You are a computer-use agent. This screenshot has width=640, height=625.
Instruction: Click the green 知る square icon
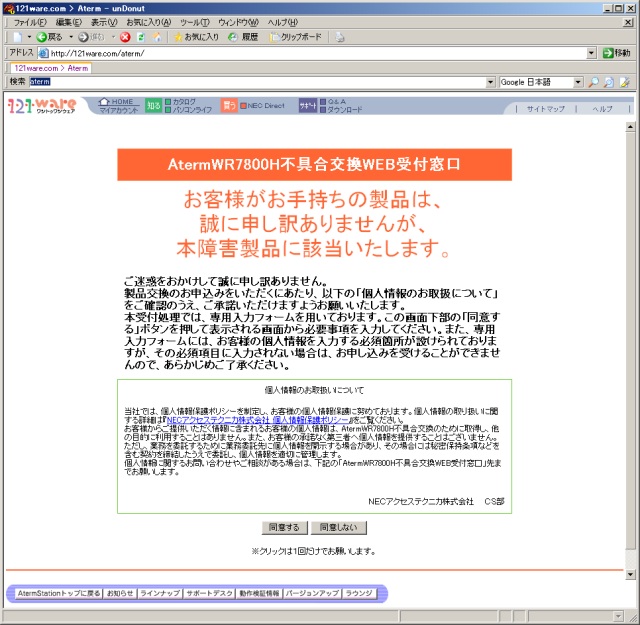point(154,106)
